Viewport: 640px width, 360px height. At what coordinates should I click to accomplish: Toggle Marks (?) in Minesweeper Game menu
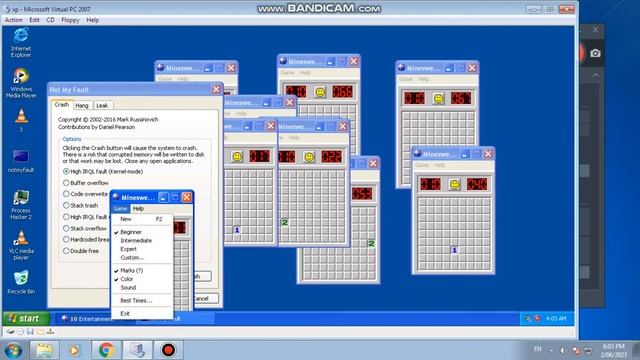point(142,270)
